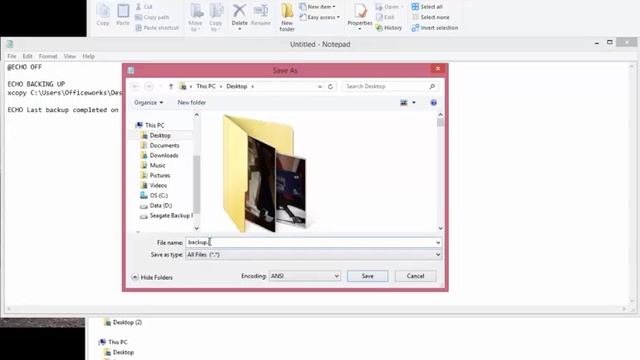Open the File name dropdown arrow
The height and width of the screenshot is (360, 640).
click(438, 242)
